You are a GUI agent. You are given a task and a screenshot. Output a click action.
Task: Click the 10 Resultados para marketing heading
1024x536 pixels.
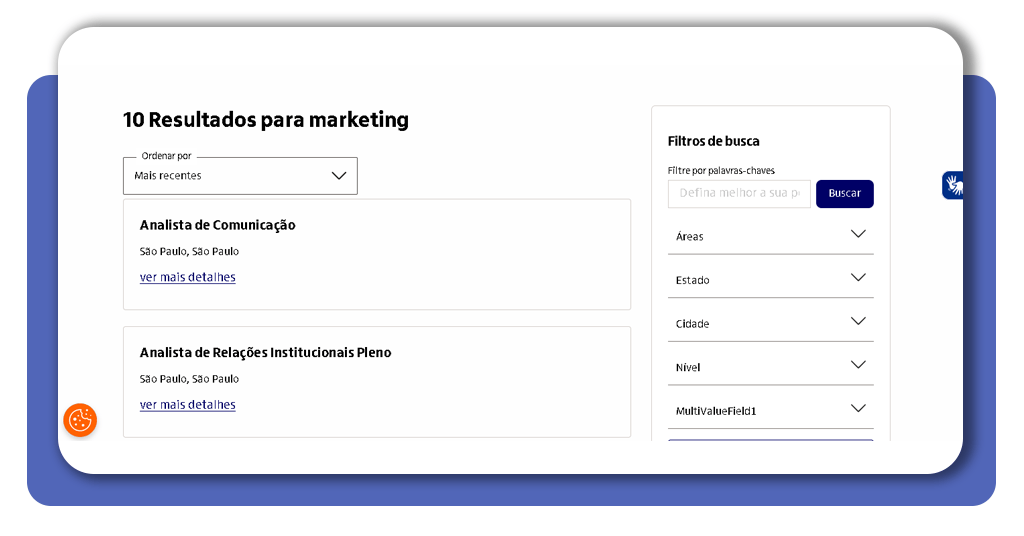click(x=266, y=120)
